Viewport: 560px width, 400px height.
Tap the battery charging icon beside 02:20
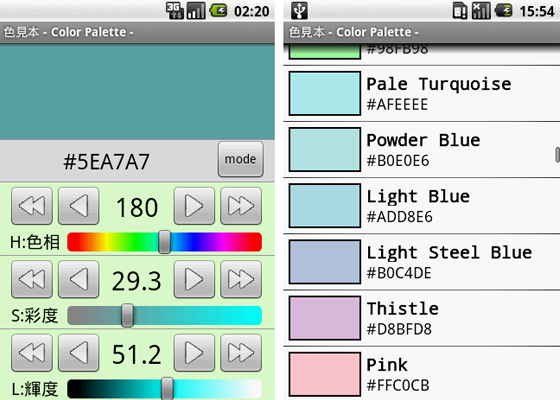(218, 11)
